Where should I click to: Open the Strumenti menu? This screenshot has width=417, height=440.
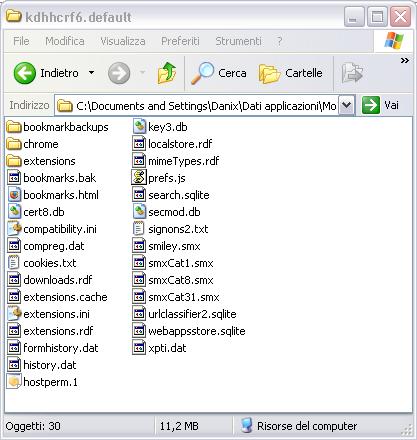tap(238, 41)
